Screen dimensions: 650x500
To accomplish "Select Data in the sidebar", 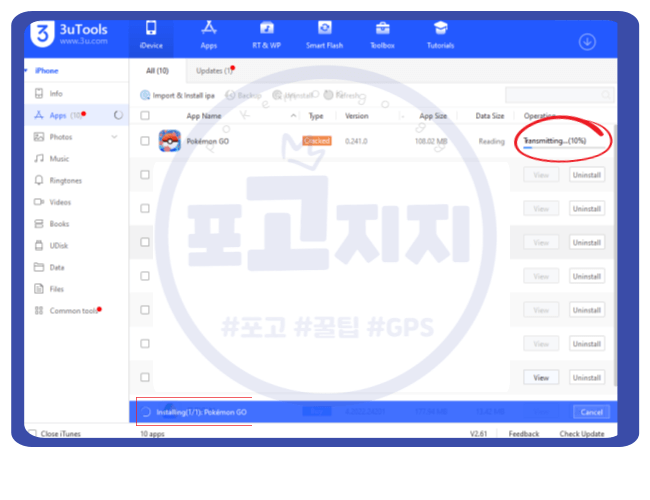I will (76, 267).
